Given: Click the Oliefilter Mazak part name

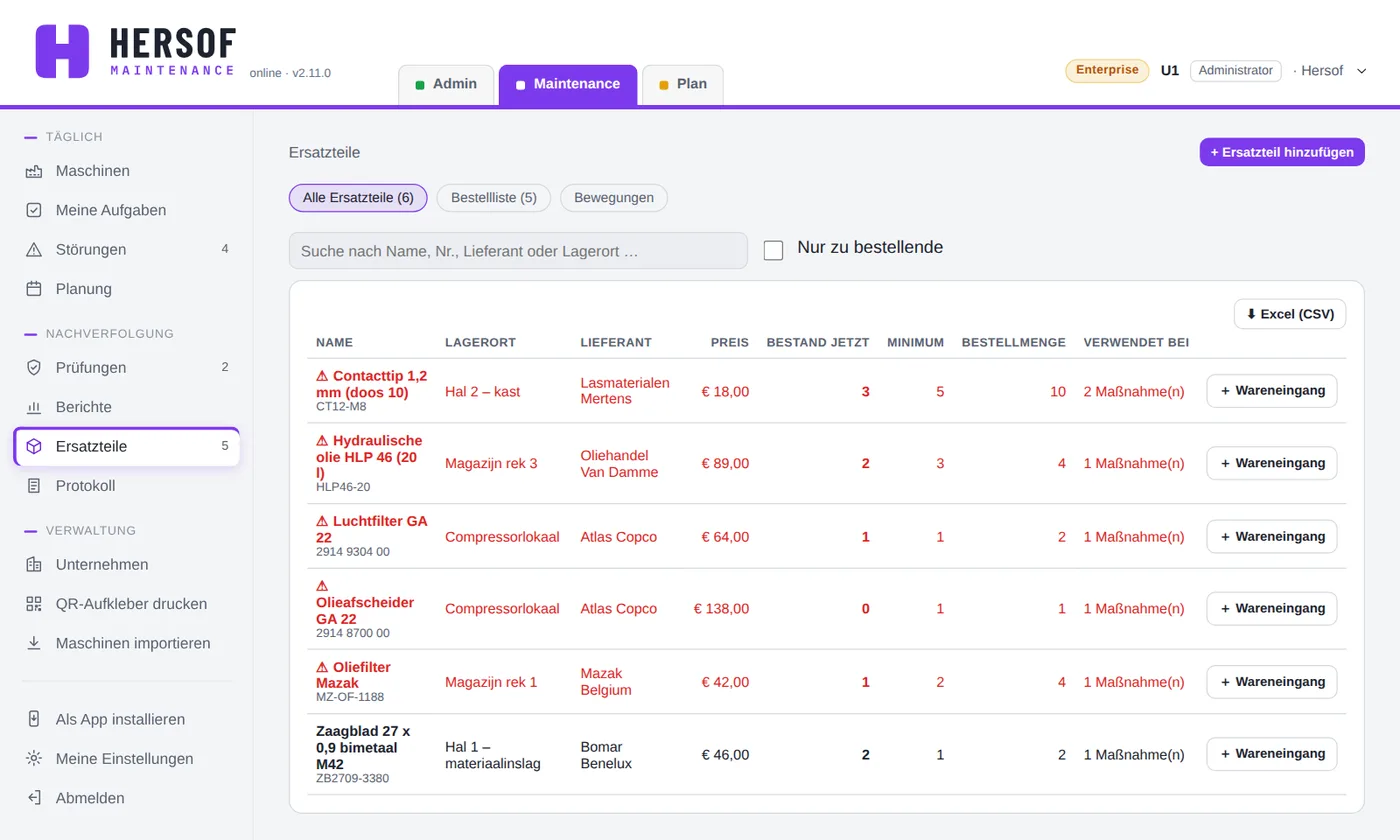Looking at the screenshot, I should pos(353,675).
